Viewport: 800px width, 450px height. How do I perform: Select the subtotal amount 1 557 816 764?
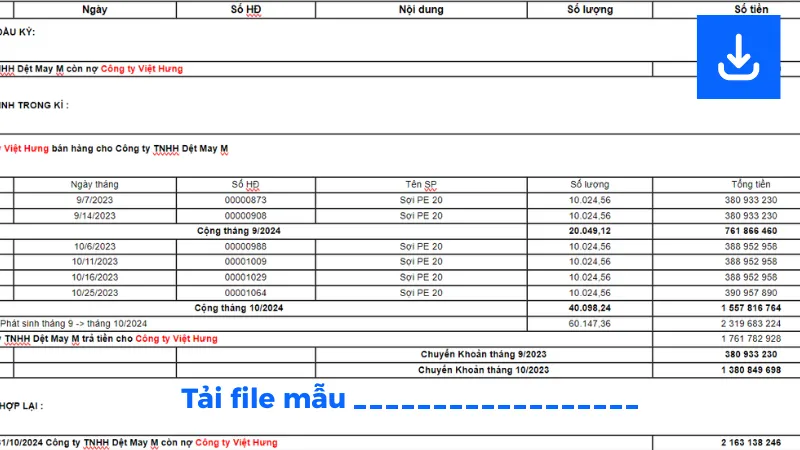[751, 308]
